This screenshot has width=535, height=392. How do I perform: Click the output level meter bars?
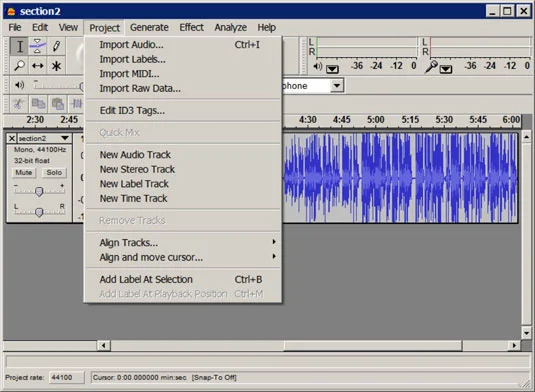pyautogui.click(x=367, y=47)
